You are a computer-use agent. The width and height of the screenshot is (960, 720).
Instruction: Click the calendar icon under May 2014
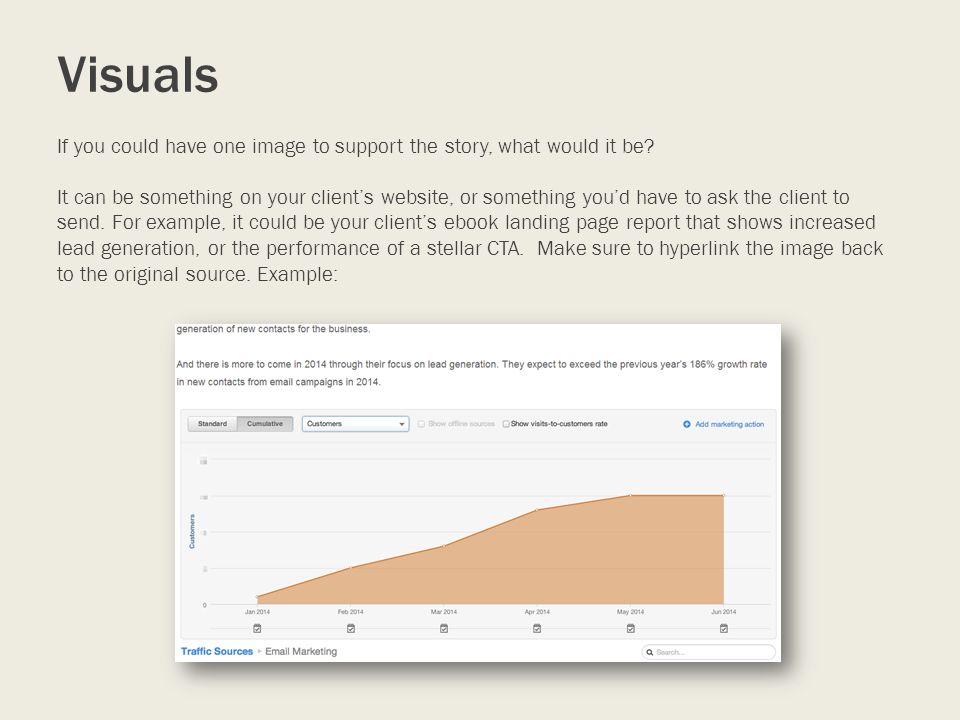tap(631, 628)
